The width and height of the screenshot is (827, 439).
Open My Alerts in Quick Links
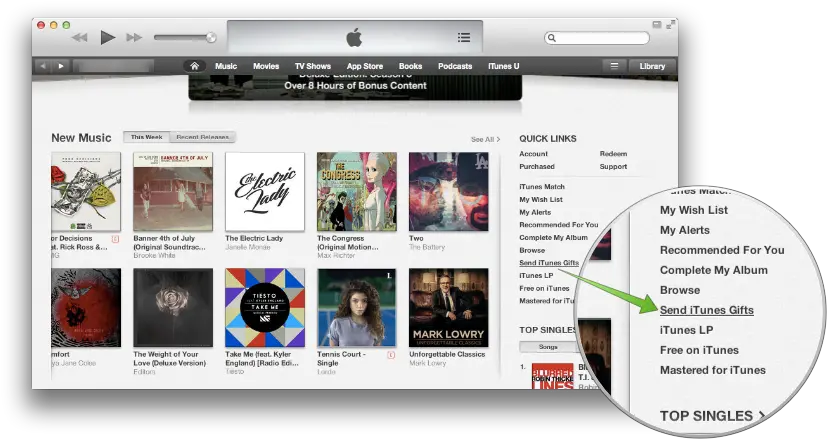535,212
